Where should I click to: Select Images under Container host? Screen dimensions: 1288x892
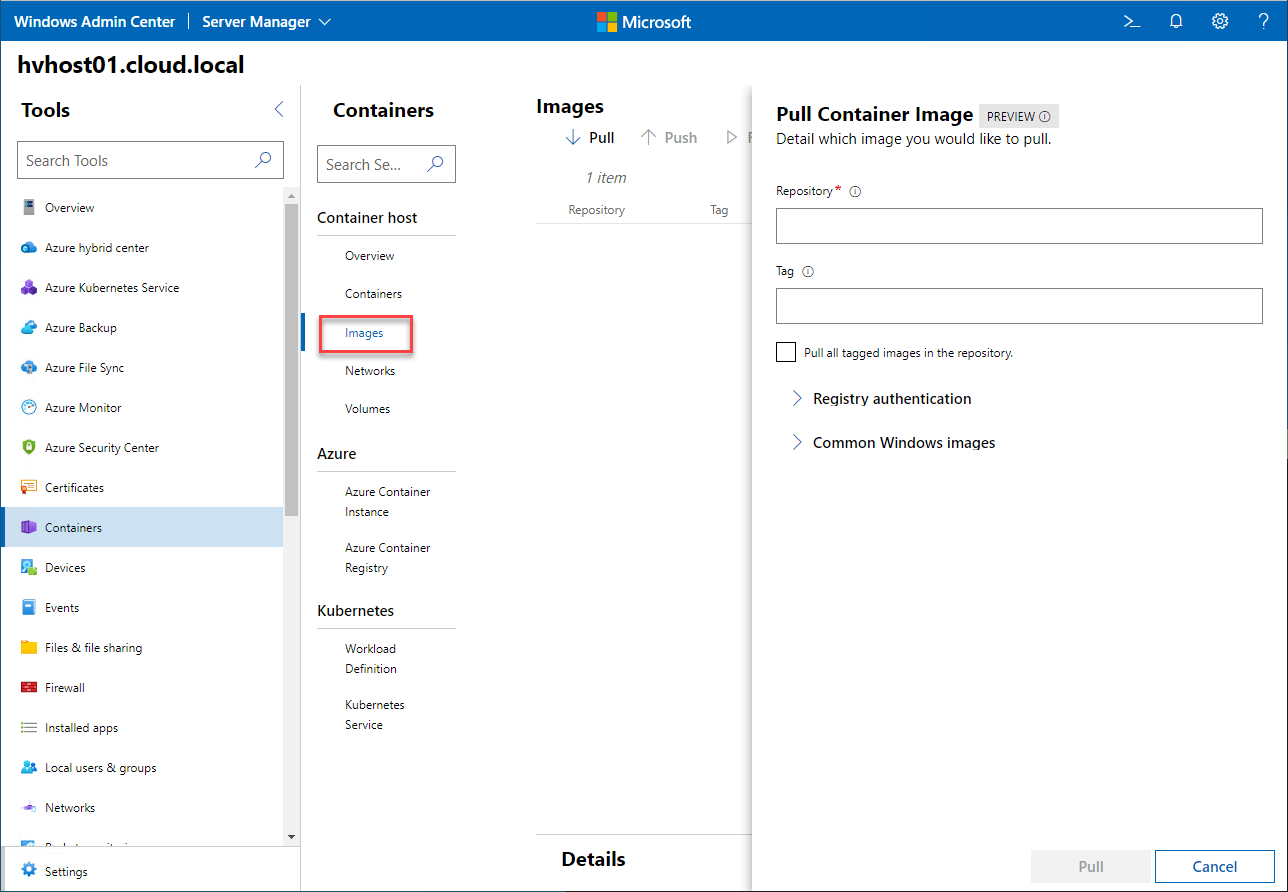pyautogui.click(x=364, y=333)
